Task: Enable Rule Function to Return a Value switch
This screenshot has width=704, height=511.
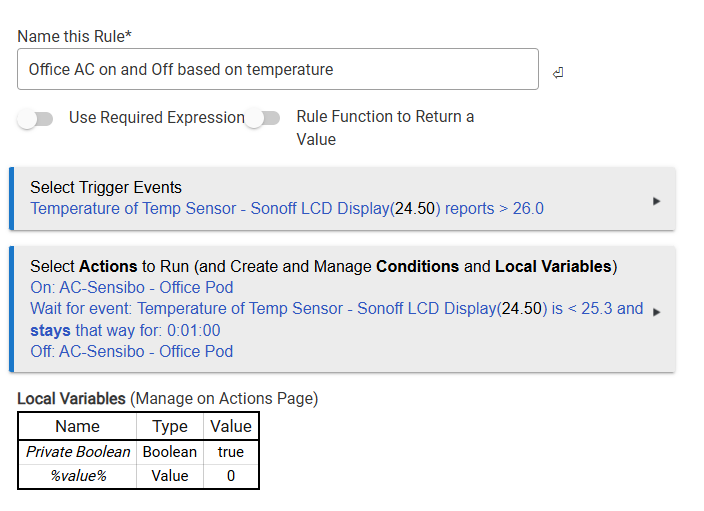Action: [x=263, y=119]
